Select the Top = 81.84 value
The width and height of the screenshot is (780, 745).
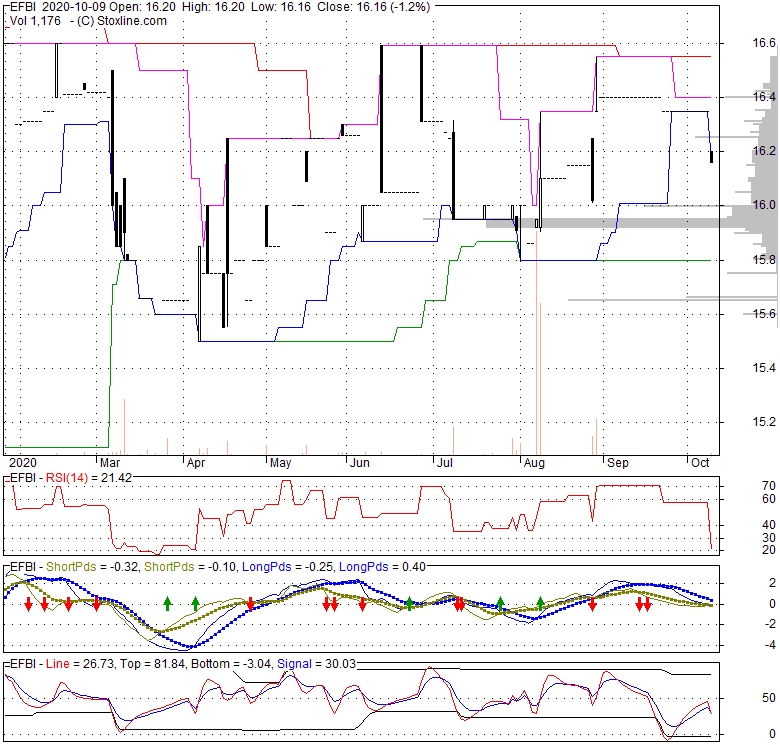coord(152,664)
